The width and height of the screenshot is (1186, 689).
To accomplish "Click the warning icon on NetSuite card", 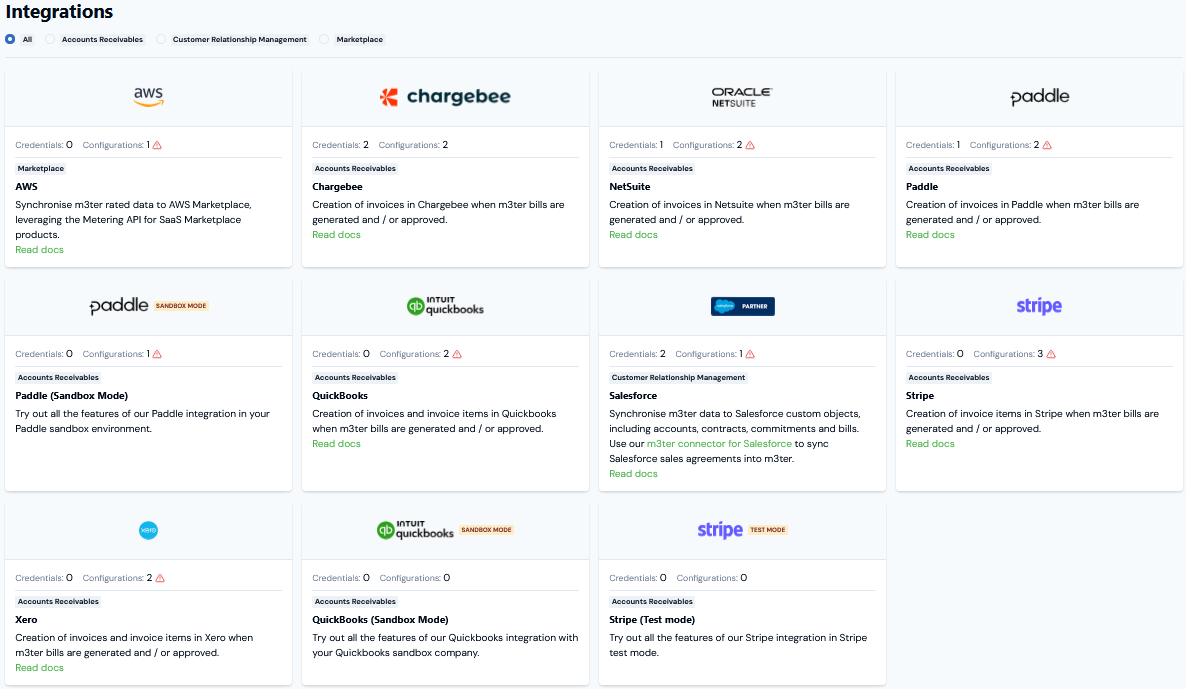I will (750, 145).
